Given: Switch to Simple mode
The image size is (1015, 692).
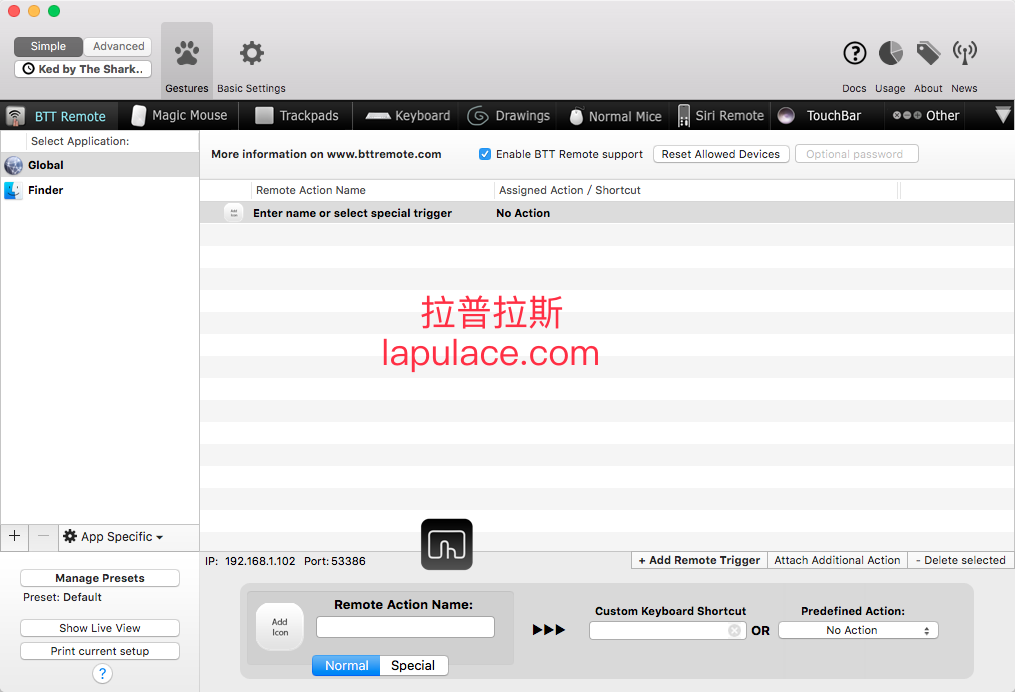Looking at the screenshot, I should point(49,47).
